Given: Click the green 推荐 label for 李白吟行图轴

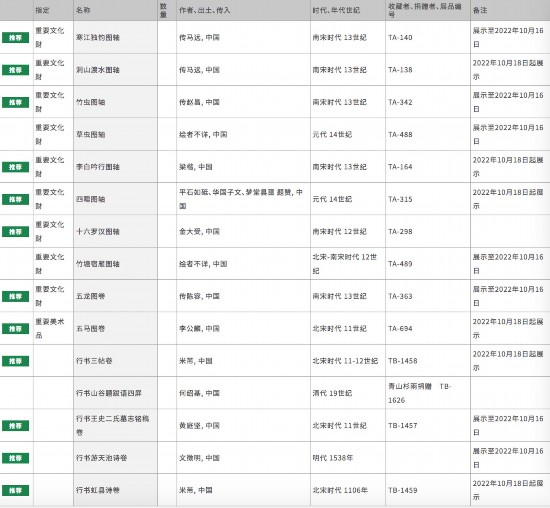Looking at the screenshot, I should point(15,167).
